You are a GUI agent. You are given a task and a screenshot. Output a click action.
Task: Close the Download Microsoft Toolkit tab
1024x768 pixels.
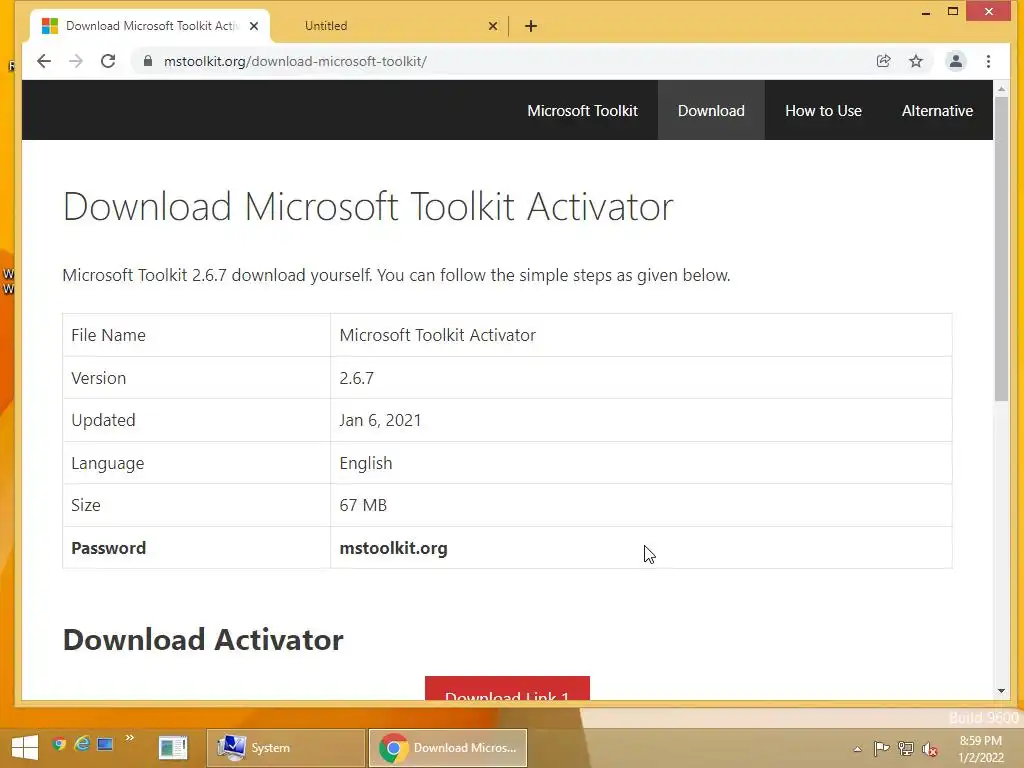click(254, 26)
